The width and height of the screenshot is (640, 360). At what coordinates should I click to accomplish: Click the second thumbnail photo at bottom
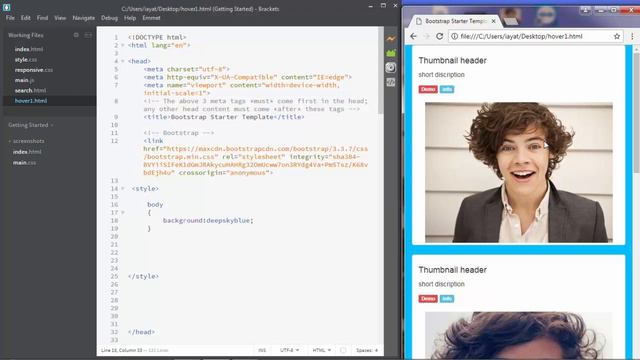[x=519, y=336]
